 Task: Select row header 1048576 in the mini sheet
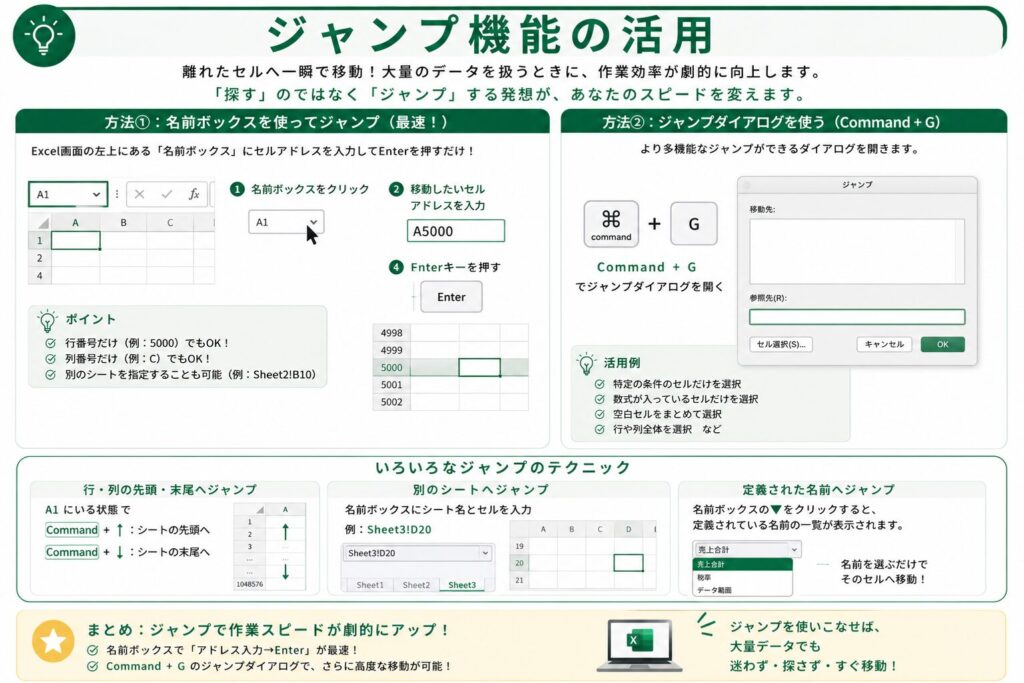(x=249, y=584)
